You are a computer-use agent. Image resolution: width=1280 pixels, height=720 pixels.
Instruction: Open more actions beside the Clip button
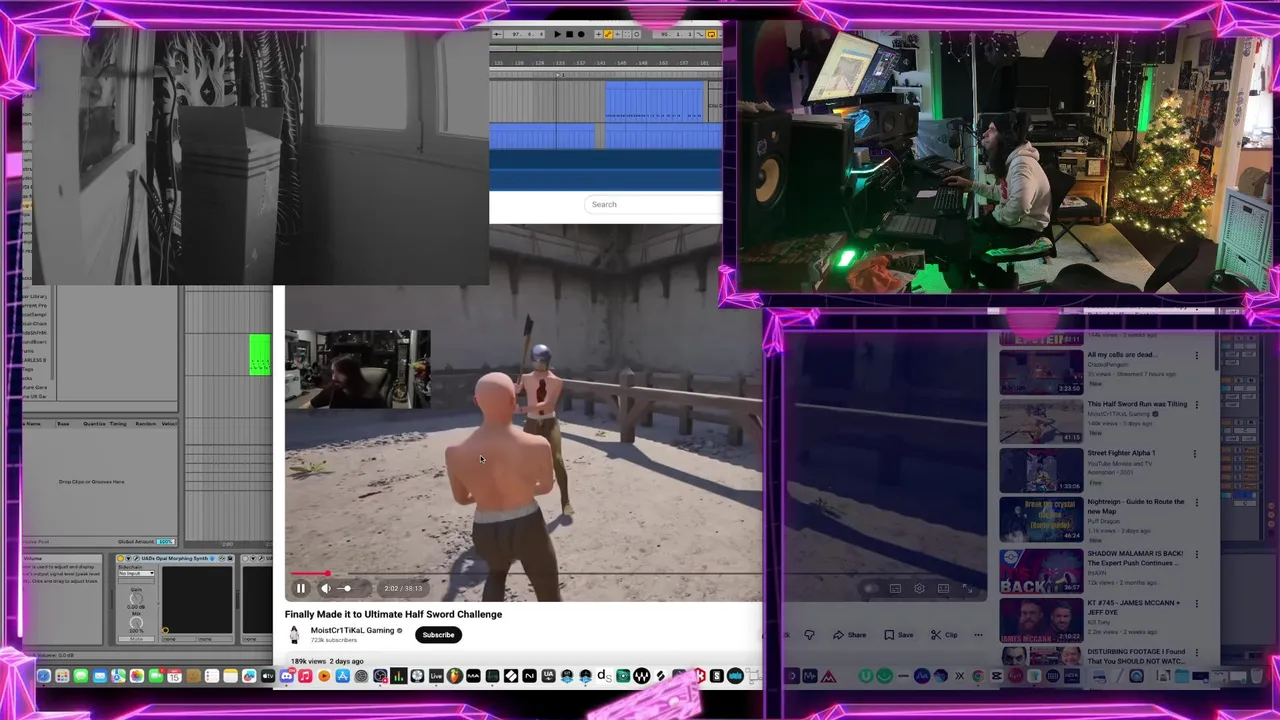pyautogui.click(x=978, y=635)
